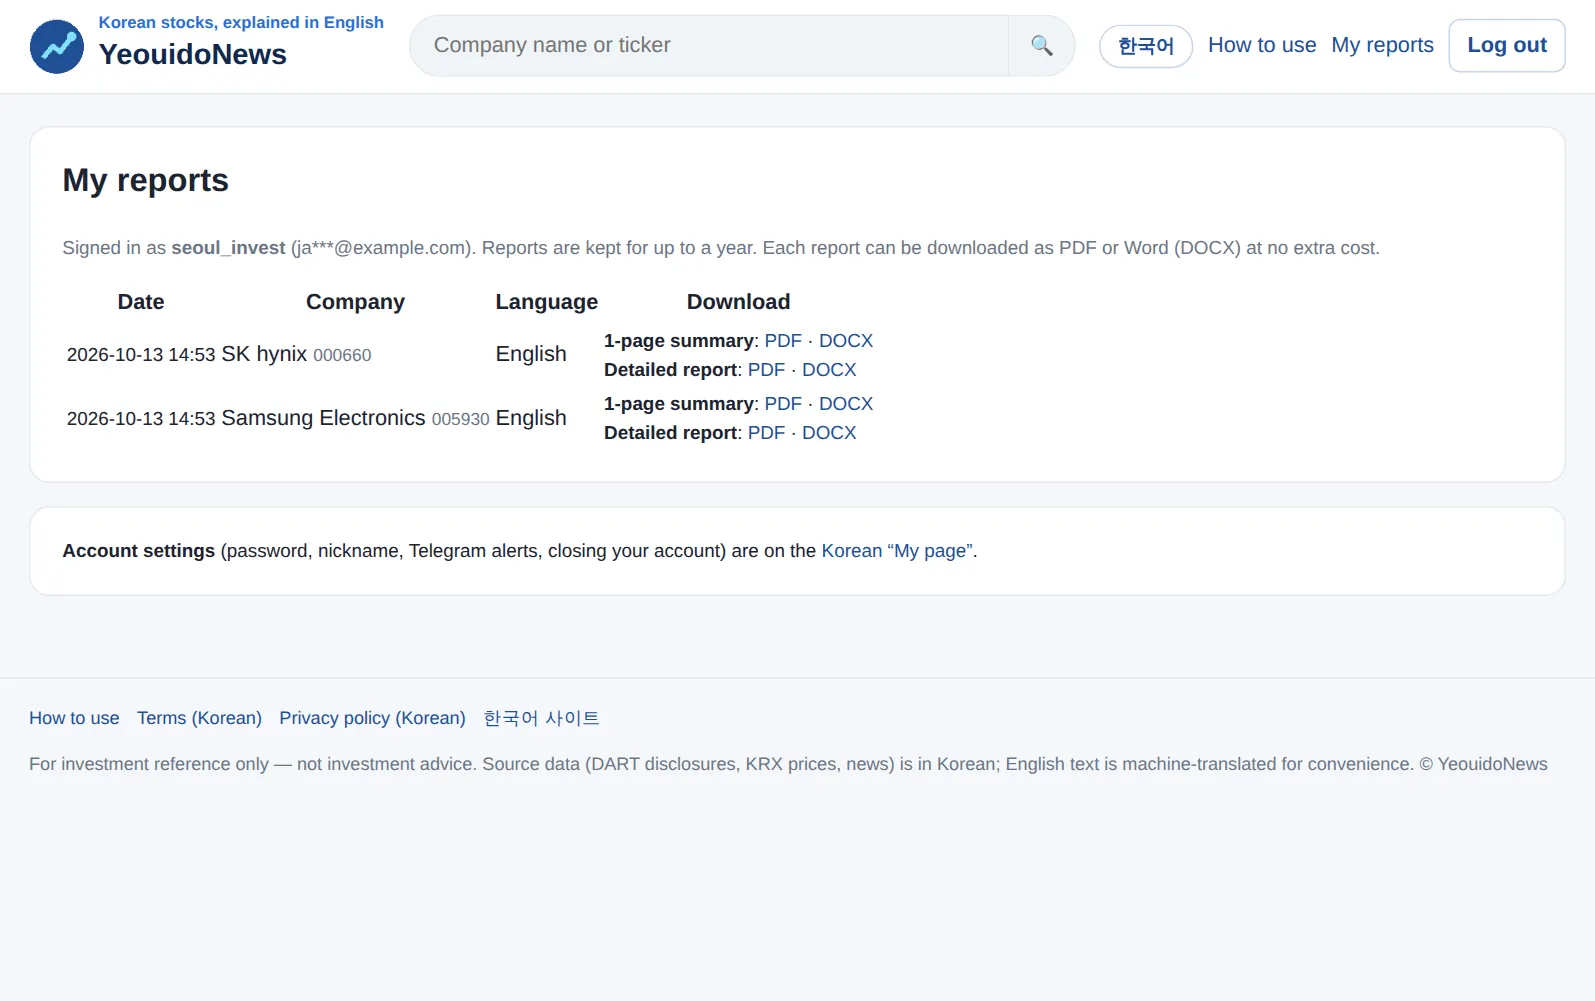
Task: Click the Date column header
Action: pyautogui.click(x=141, y=302)
